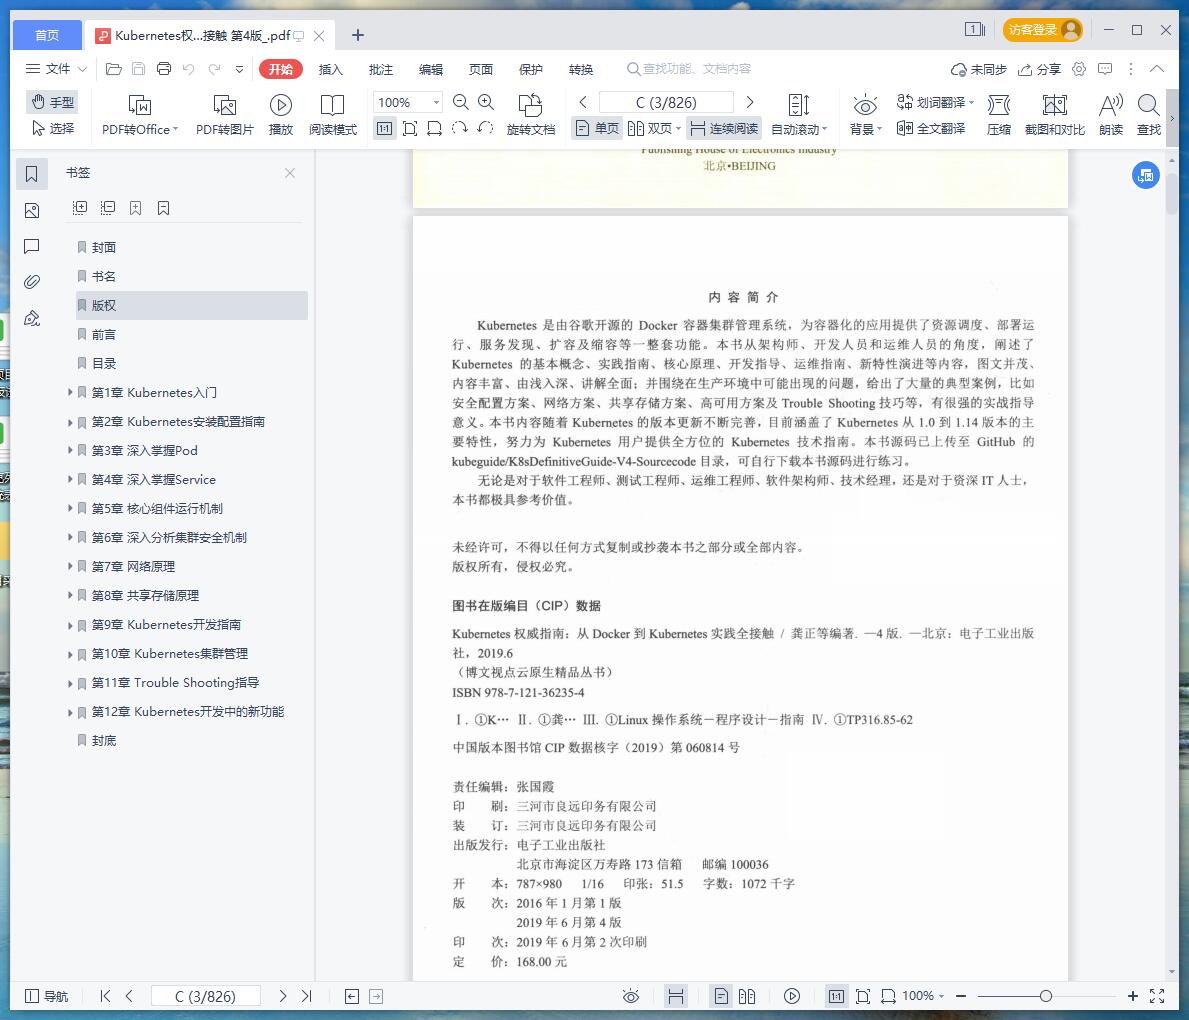Go to the 目录 bookmark
Viewport: 1189px width, 1020px height.
tap(104, 363)
